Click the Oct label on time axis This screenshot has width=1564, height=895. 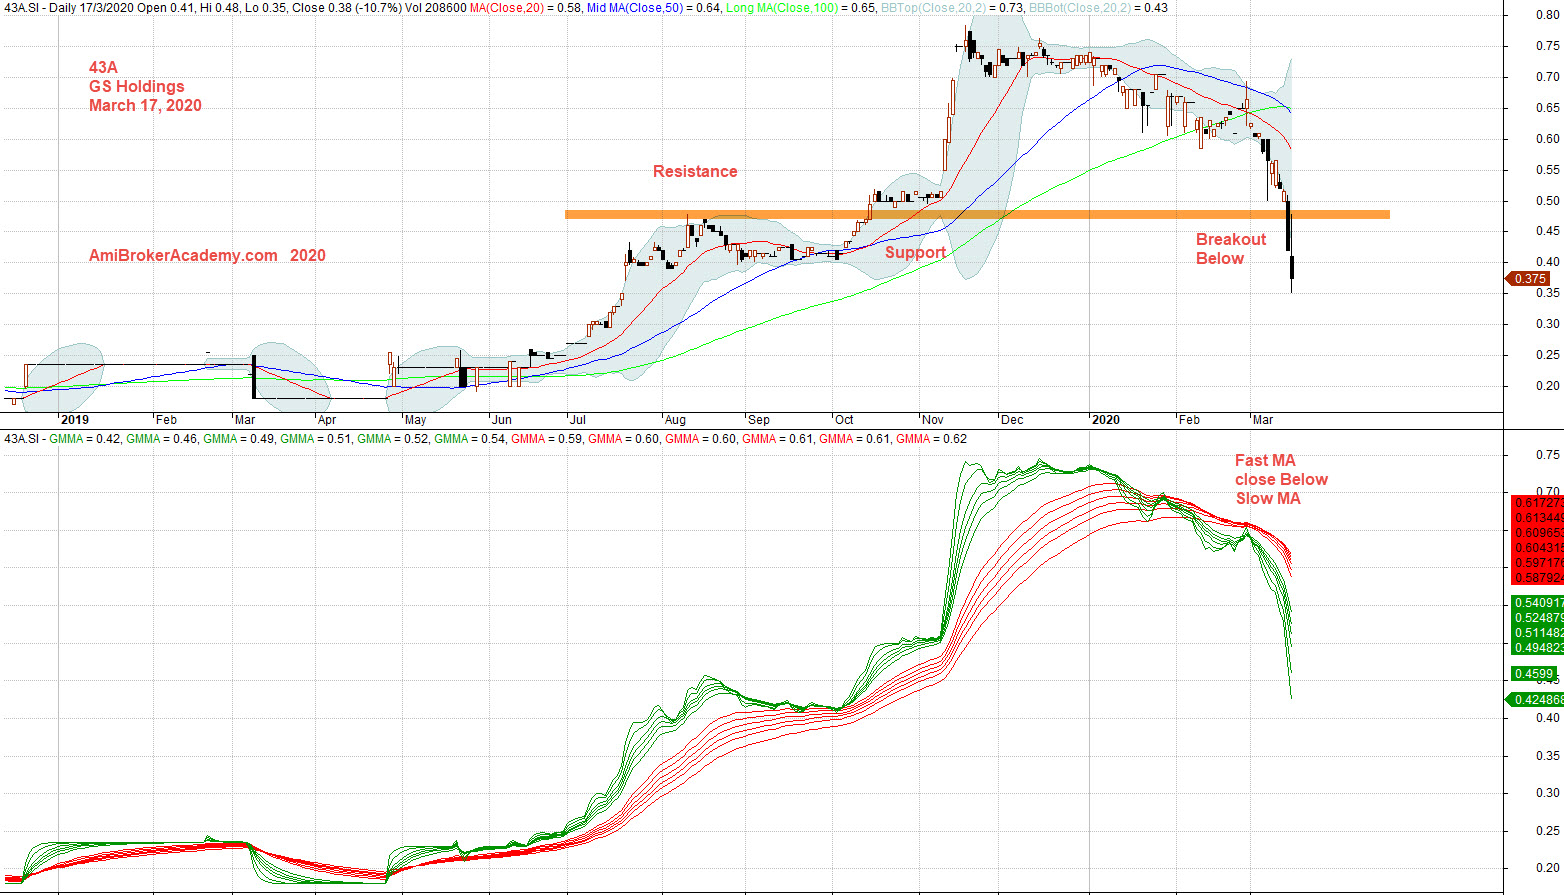pyautogui.click(x=844, y=420)
